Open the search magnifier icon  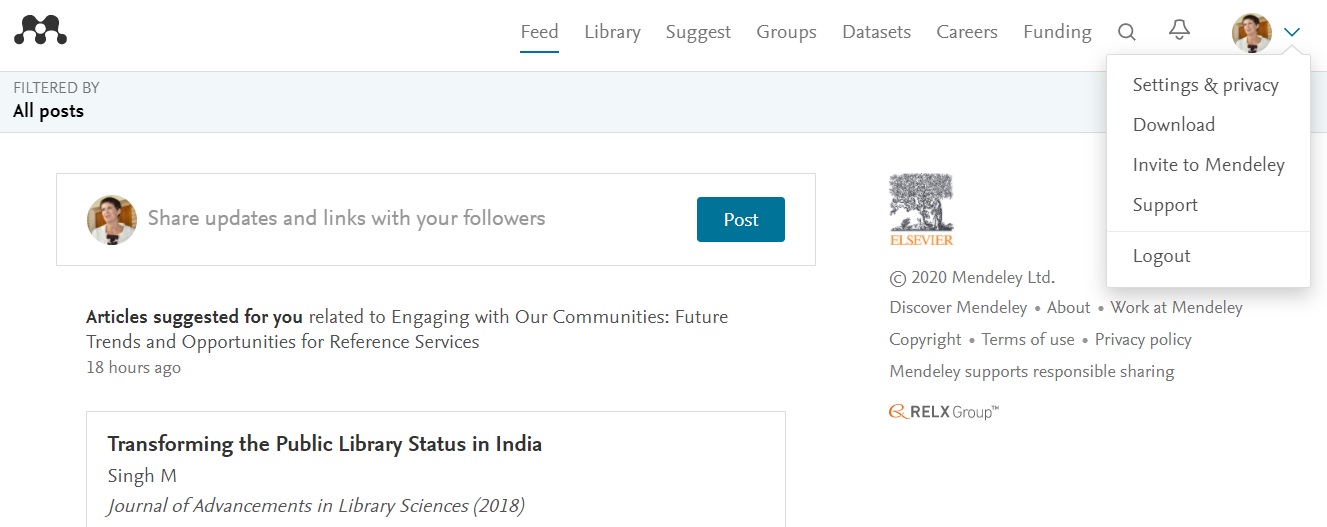1127,32
